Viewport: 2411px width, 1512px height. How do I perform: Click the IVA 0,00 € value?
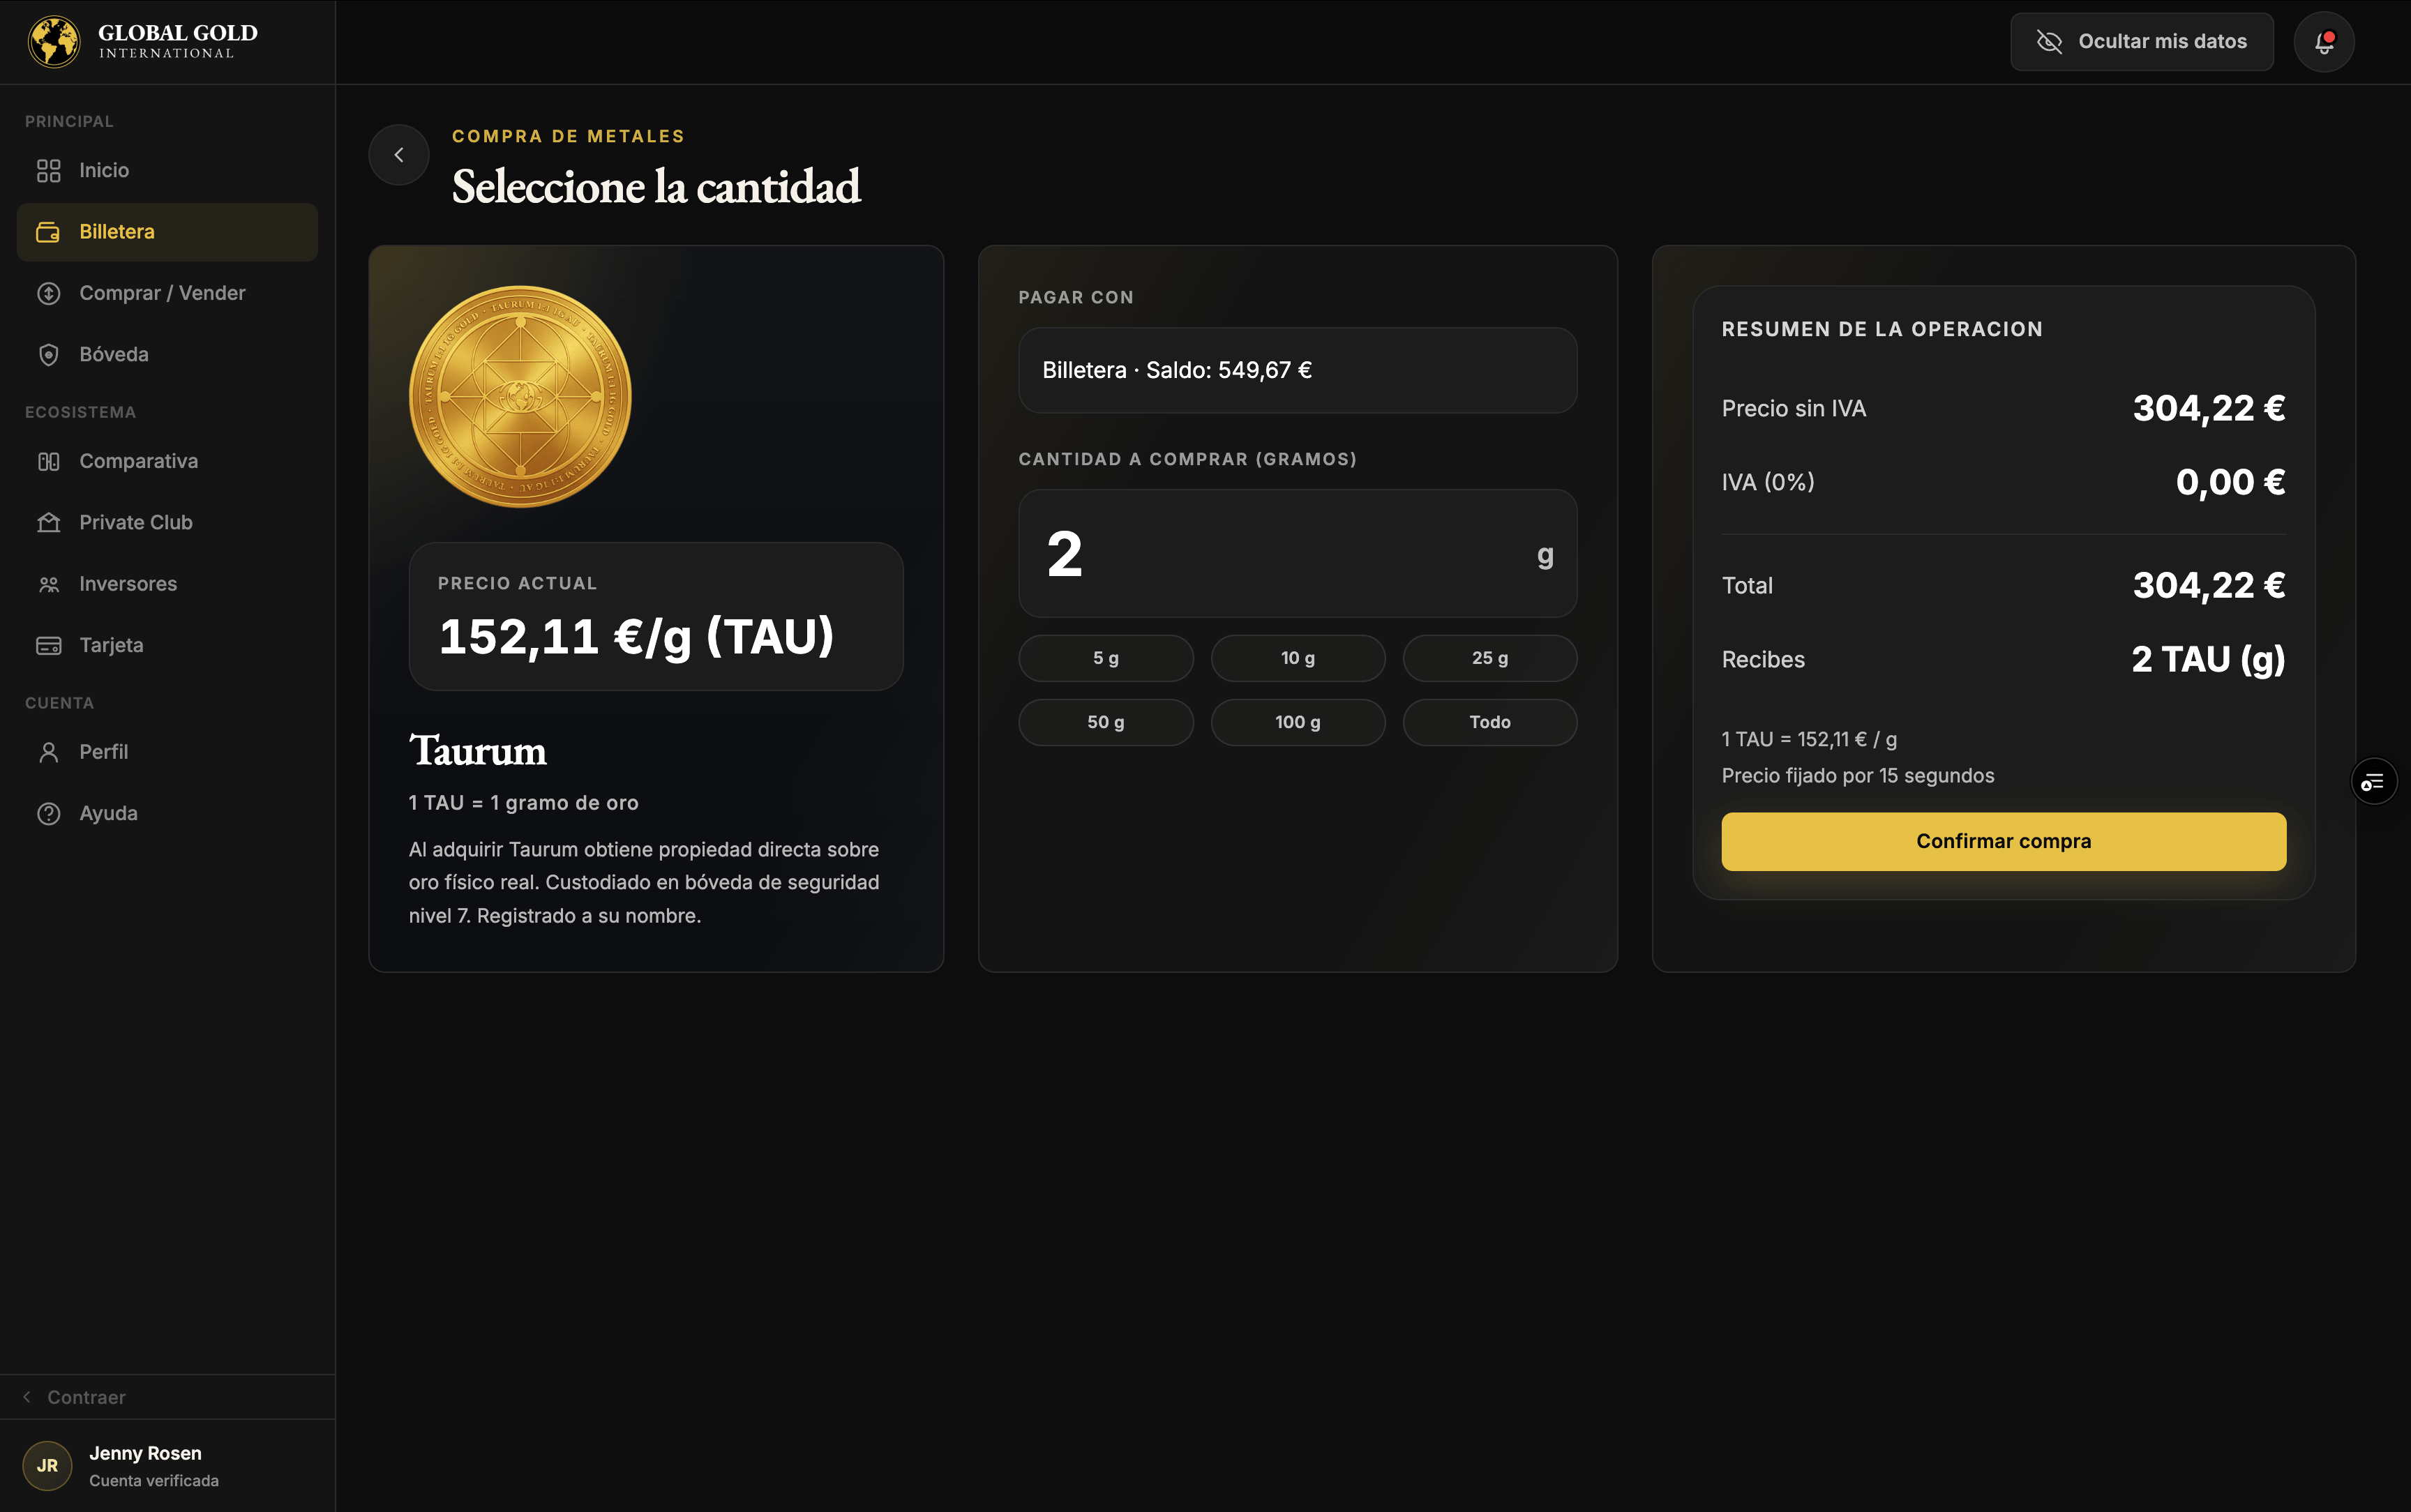(2230, 482)
